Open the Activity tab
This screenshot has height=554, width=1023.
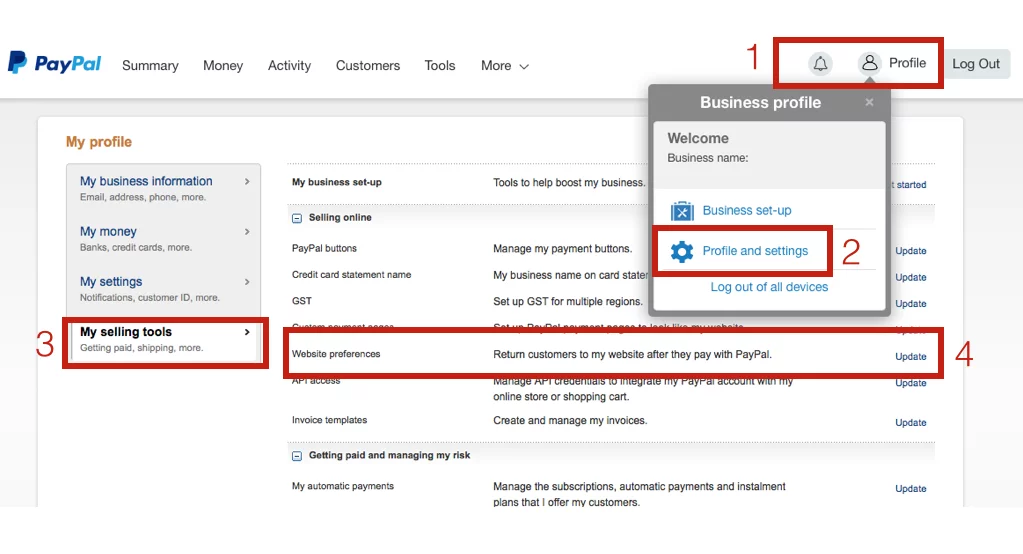pos(289,66)
